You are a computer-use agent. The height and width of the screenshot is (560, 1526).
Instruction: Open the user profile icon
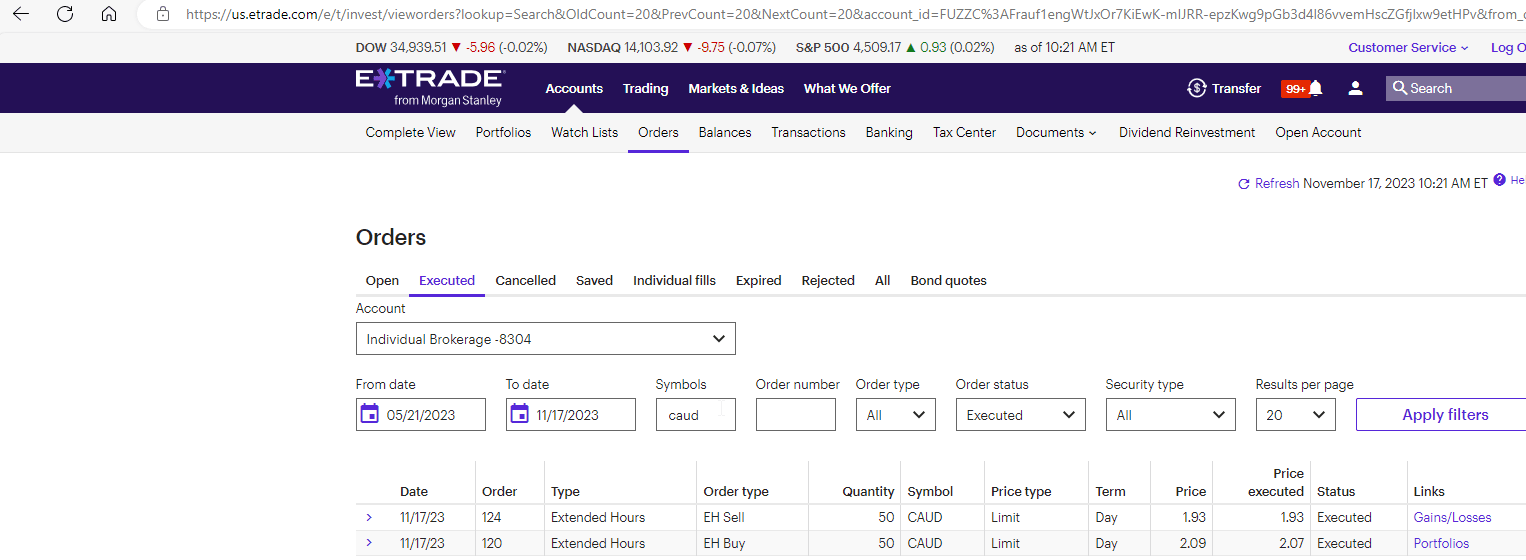pyautogui.click(x=1355, y=88)
